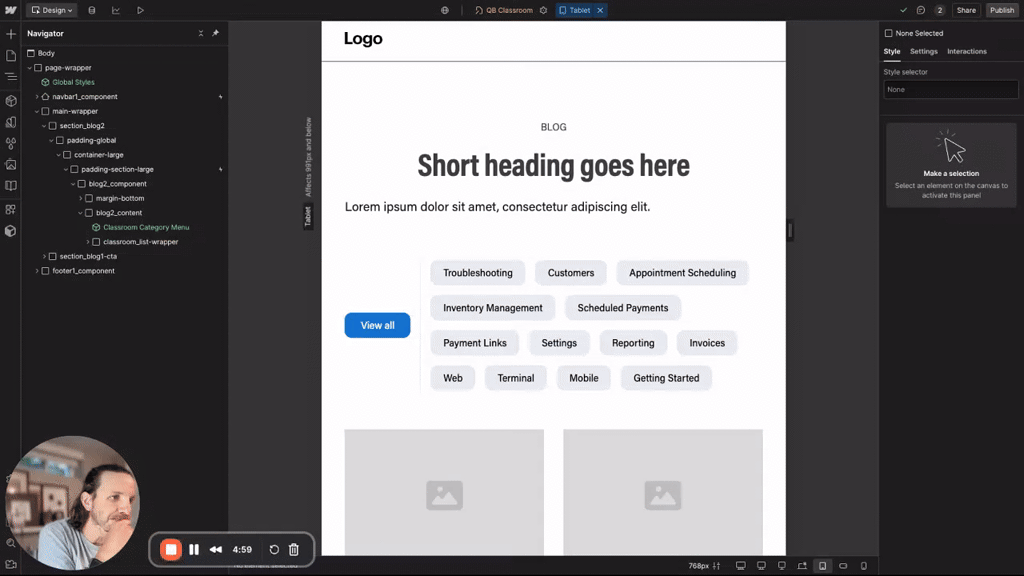
Task: Click the canvas right-edge resize handle
Action: click(790, 231)
